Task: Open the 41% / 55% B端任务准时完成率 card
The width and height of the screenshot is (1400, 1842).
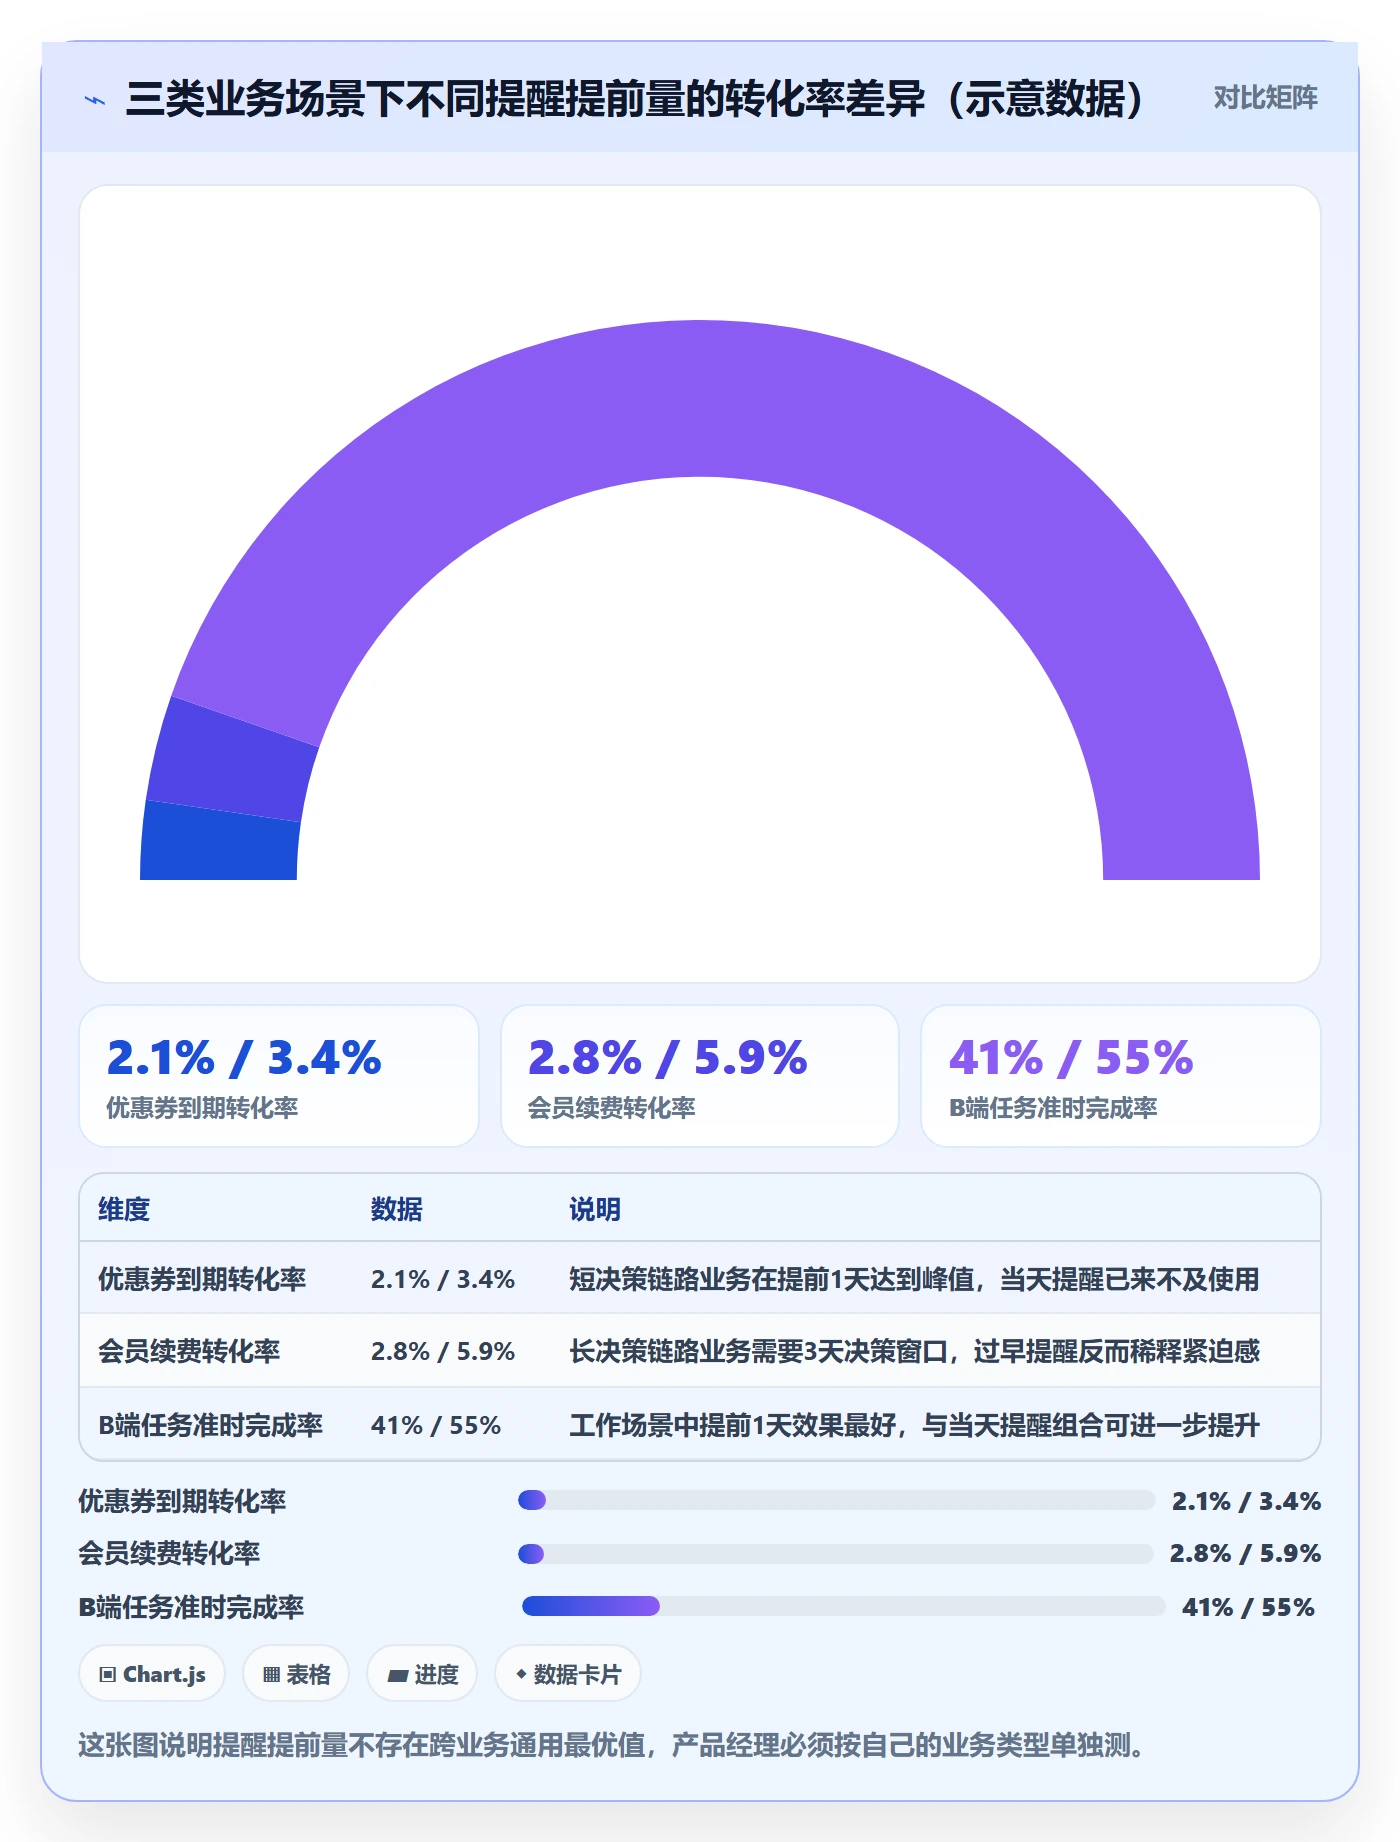Action: (x=1121, y=1076)
